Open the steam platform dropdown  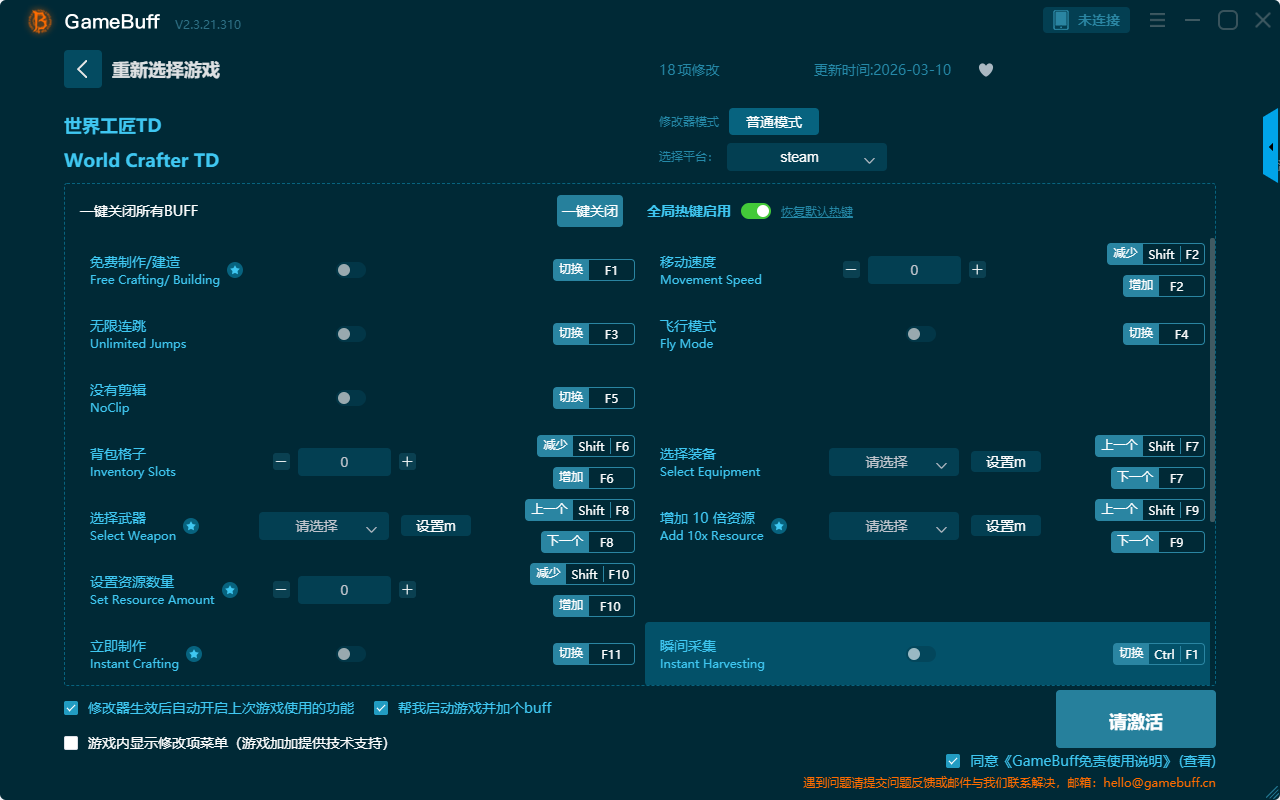coord(806,157)
